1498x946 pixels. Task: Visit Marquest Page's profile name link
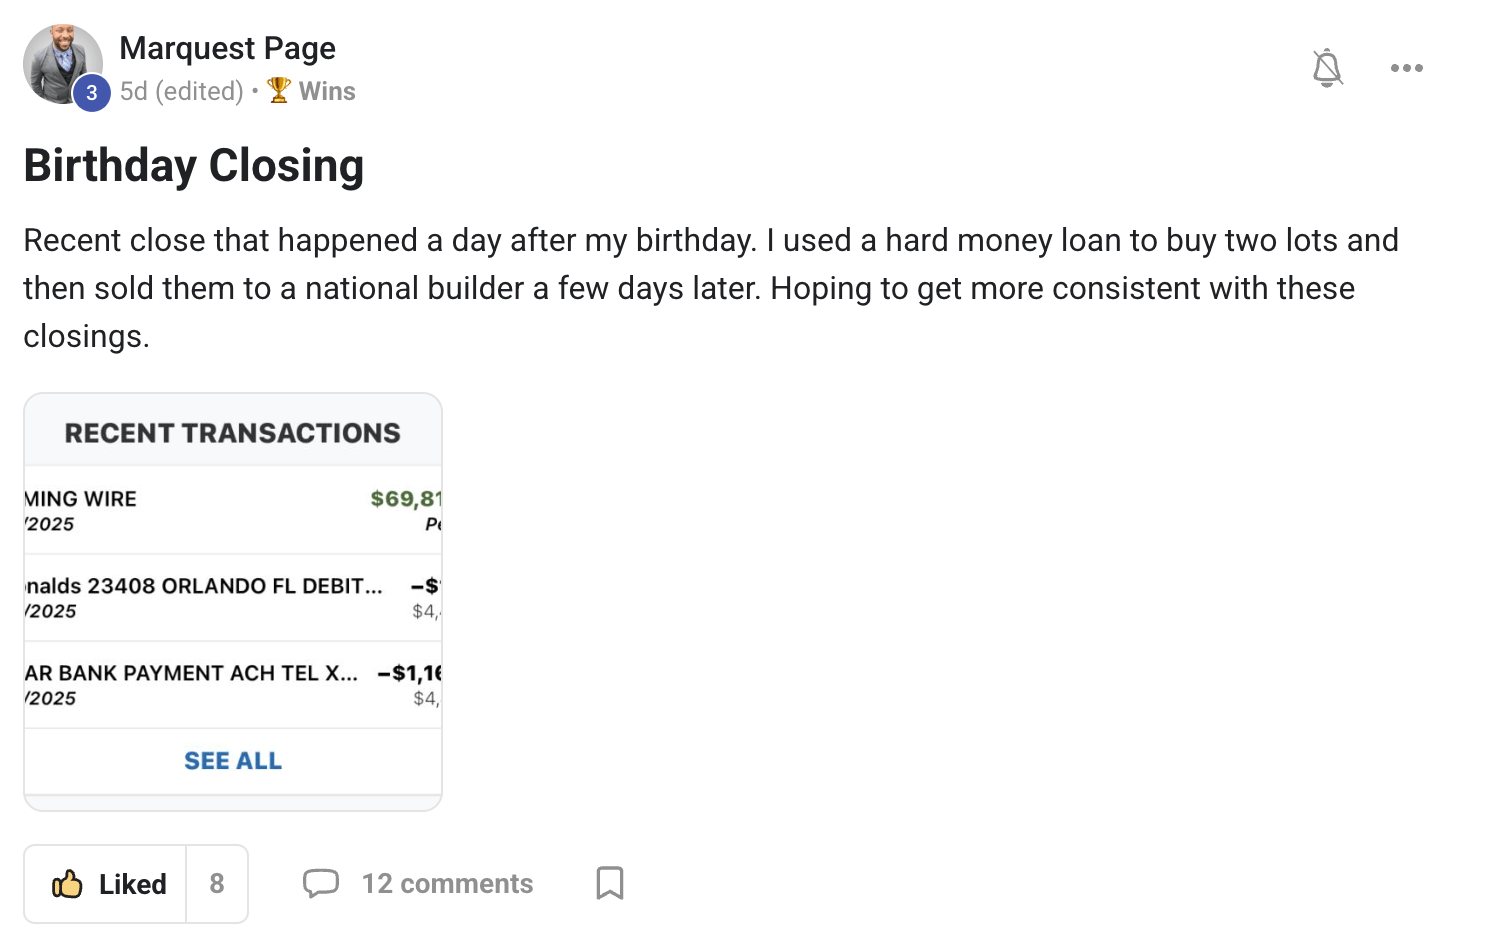click(x=227, y=48)
